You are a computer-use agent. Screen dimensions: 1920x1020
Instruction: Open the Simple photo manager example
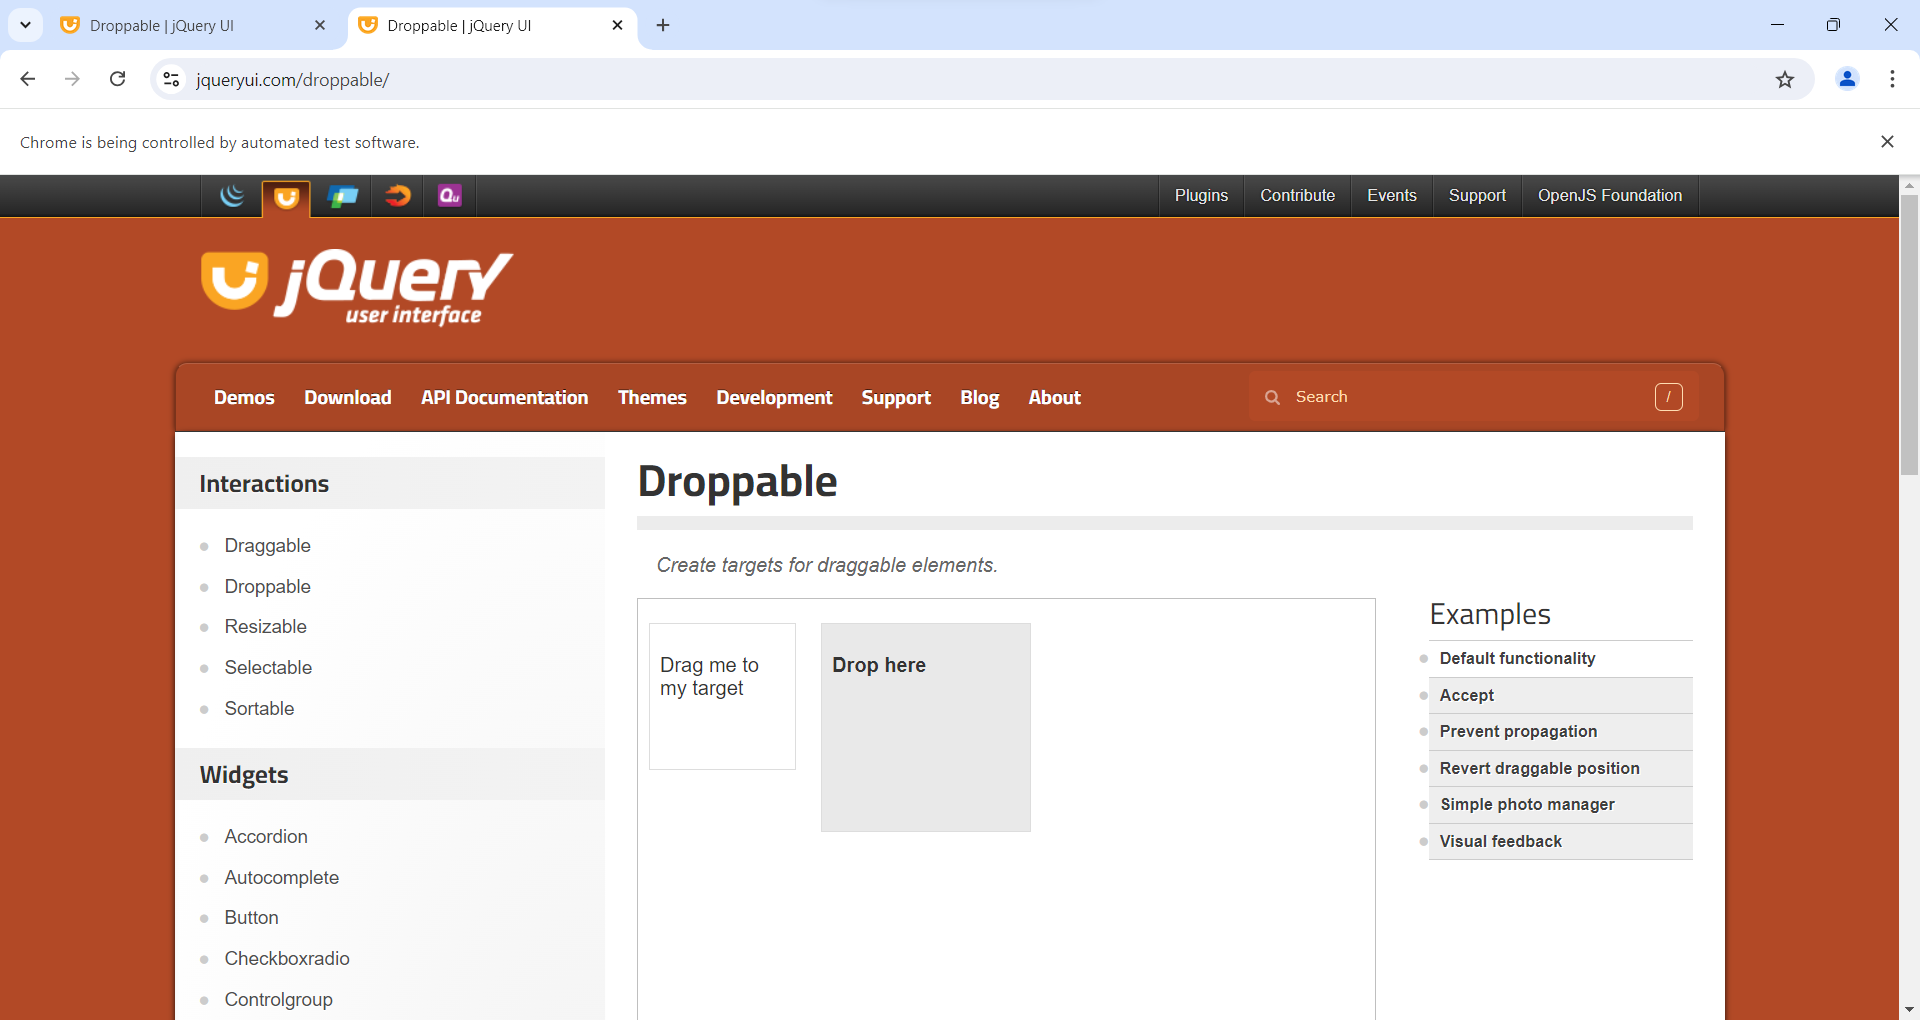pyautogui.click(x=1527, y=804)
